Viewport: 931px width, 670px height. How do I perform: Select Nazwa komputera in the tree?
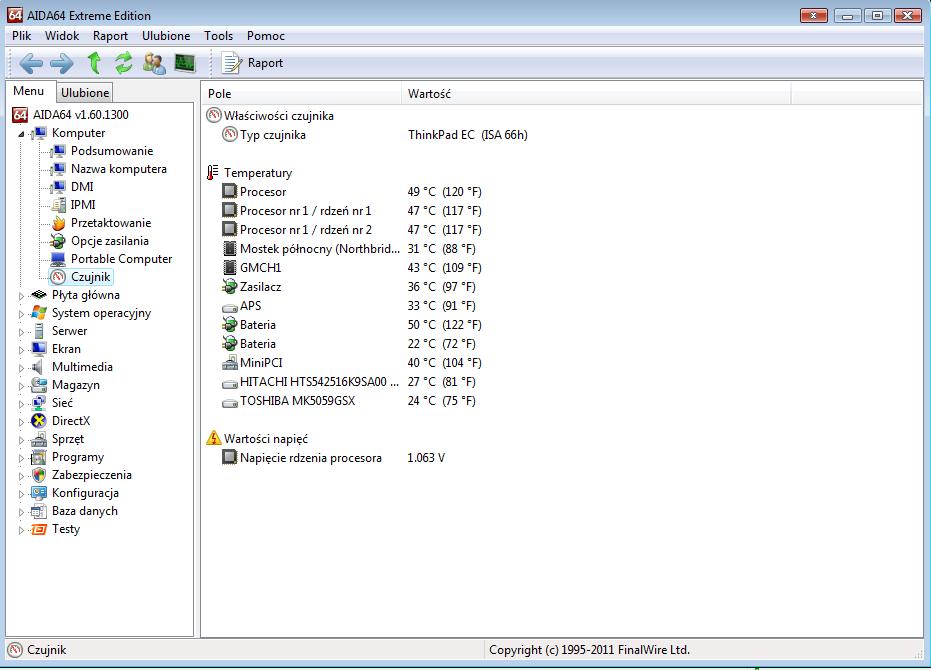(119, 169)
